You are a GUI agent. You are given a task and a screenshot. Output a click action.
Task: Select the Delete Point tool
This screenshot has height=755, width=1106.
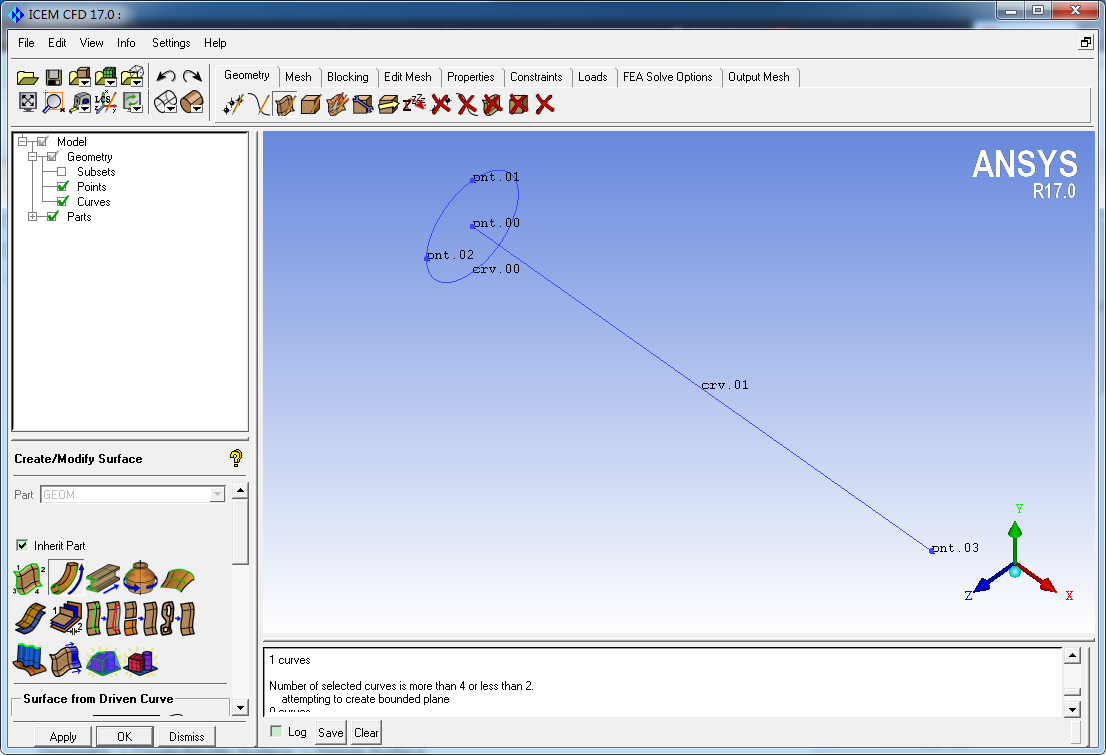coord(441,105)
